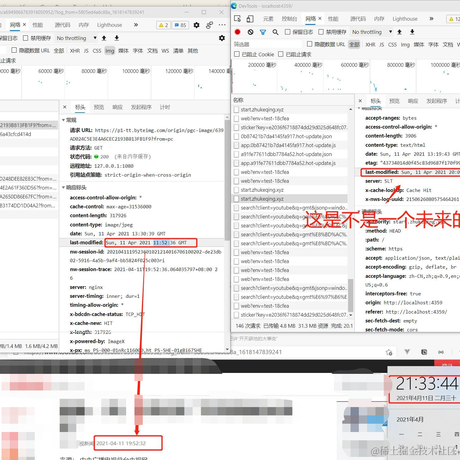This screenshot has height=460, width=460.
Task: Click import HAR up-arrow in left DevTools
Action: coord(104,38)
